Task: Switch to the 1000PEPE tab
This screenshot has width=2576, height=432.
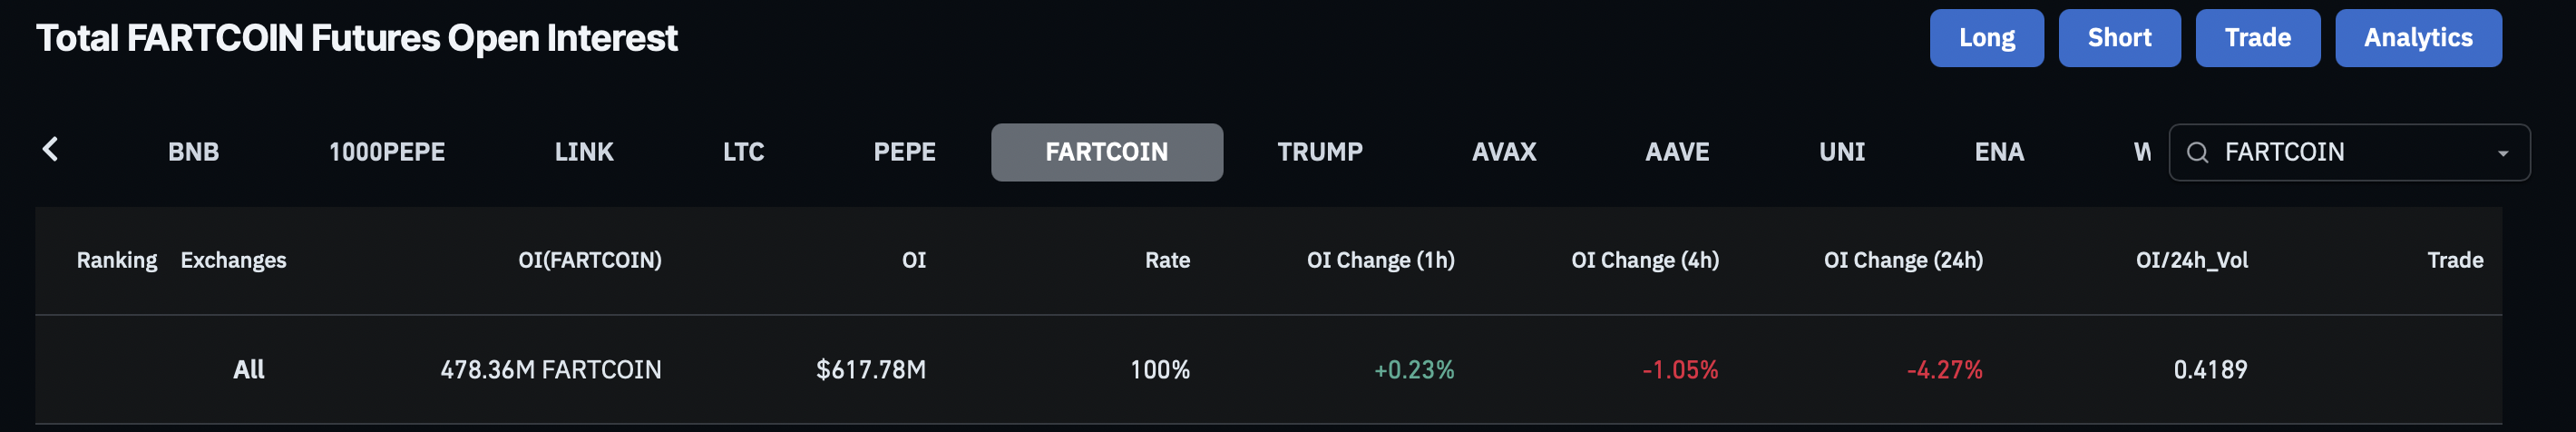Action: click(x=387, y=152)
